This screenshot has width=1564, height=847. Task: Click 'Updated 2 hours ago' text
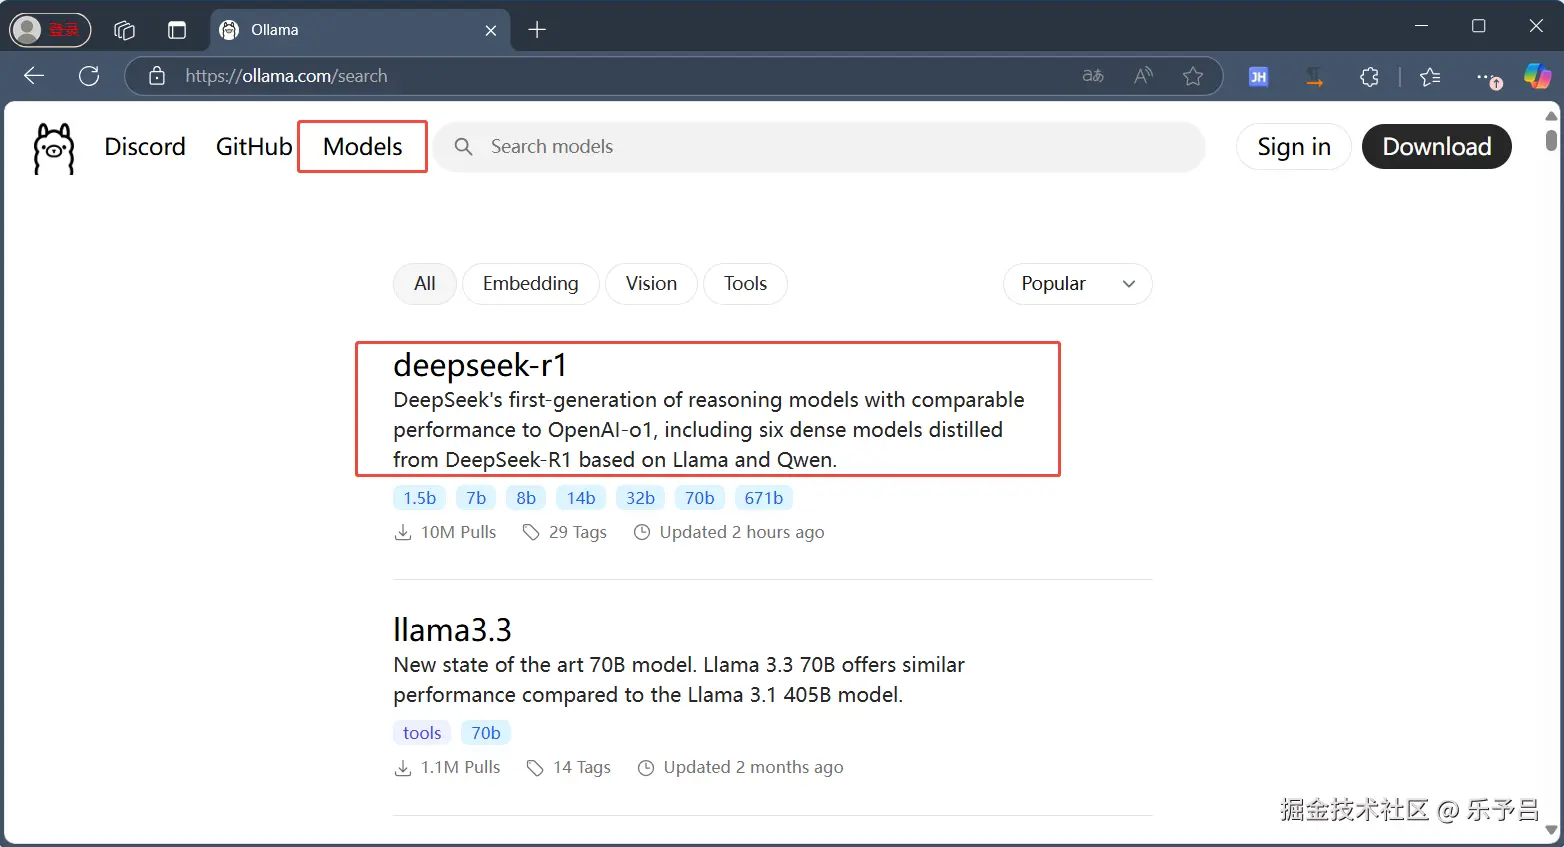click(x=742, y=532)
